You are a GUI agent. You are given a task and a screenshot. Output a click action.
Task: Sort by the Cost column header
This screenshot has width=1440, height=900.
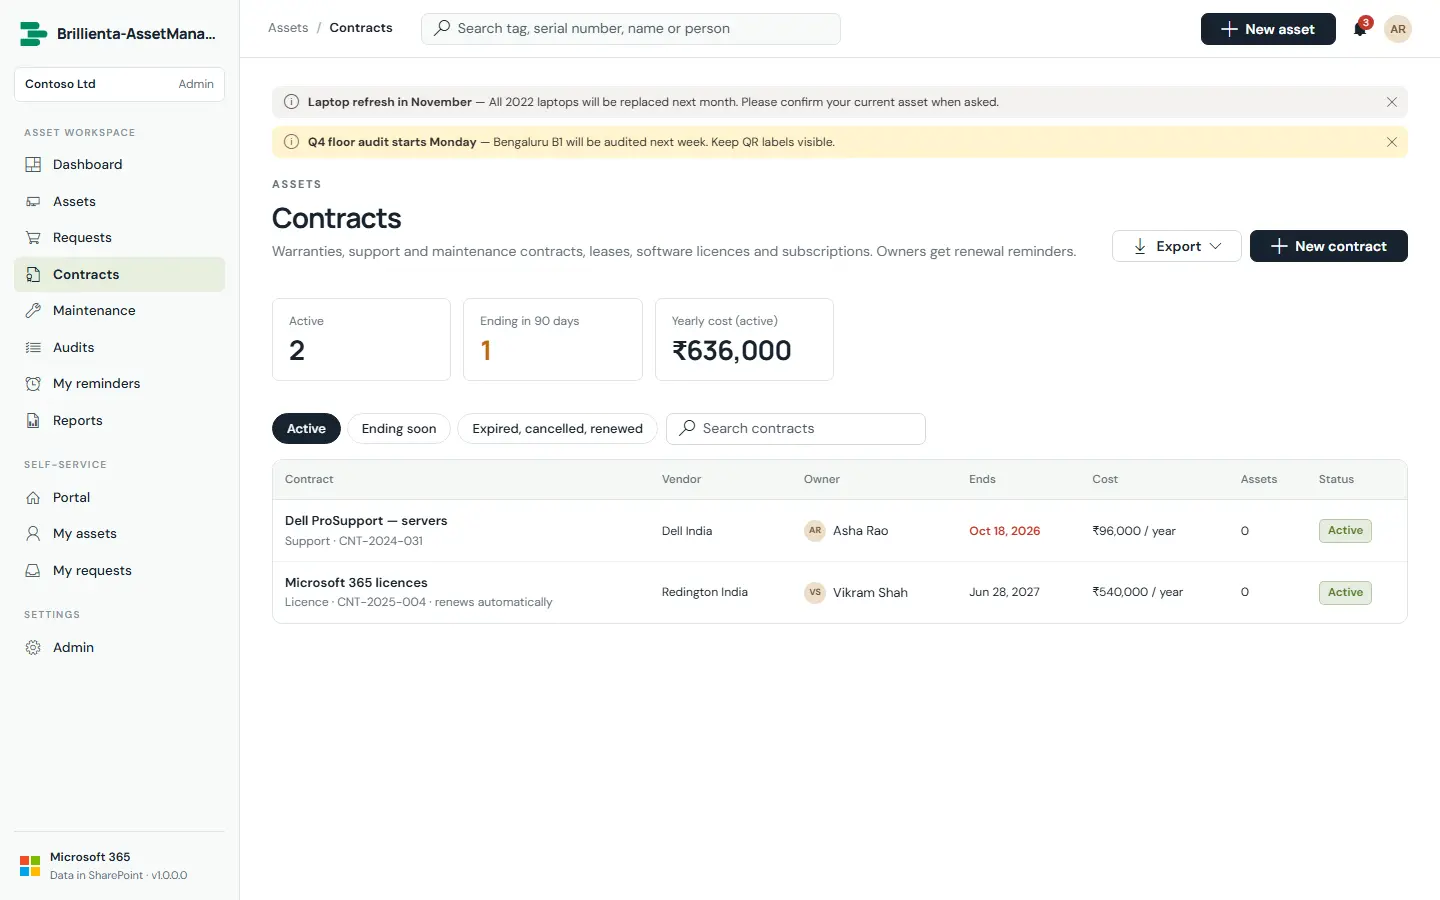pyautogui.click(x=1105, y=480)
